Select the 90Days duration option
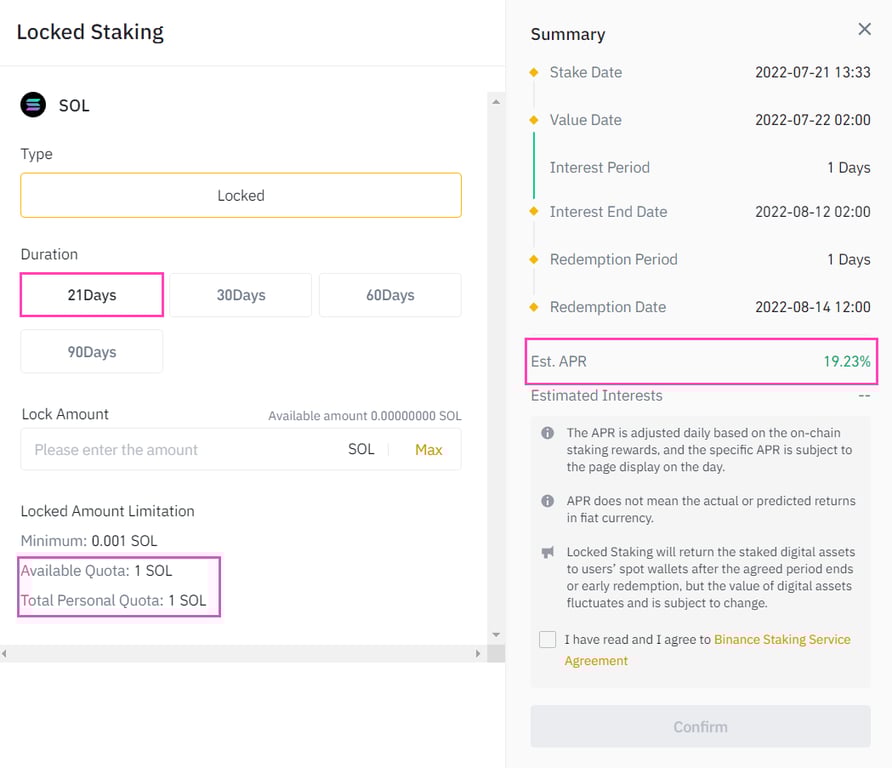Screen dimensions: 892x768 (91, 351)
